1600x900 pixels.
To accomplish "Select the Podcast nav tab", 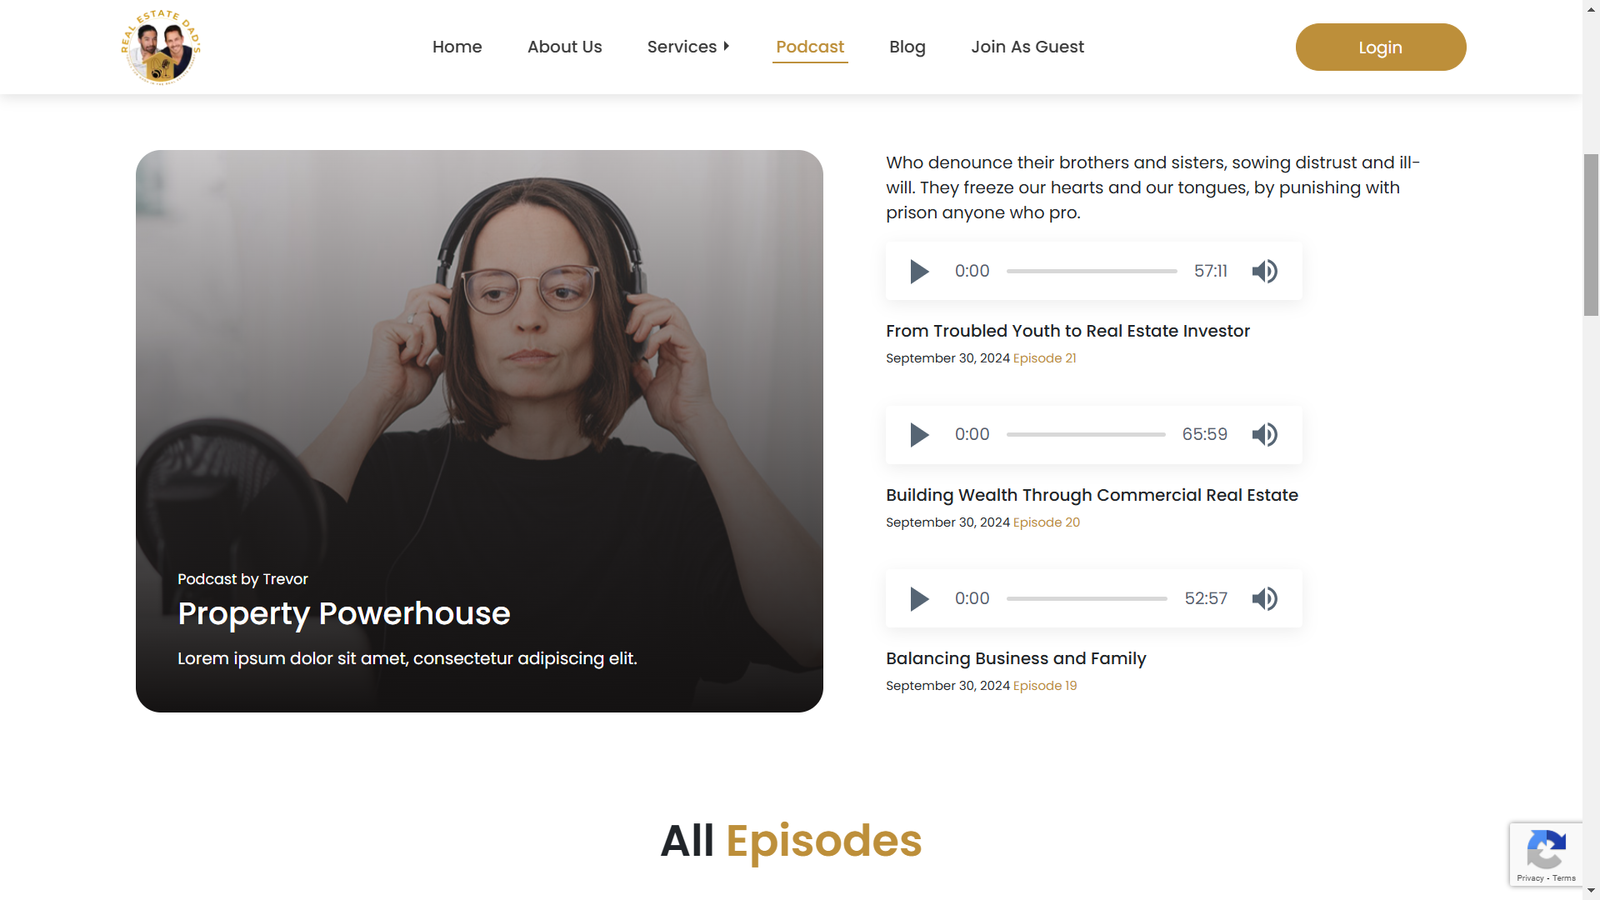I will point(810,47).
